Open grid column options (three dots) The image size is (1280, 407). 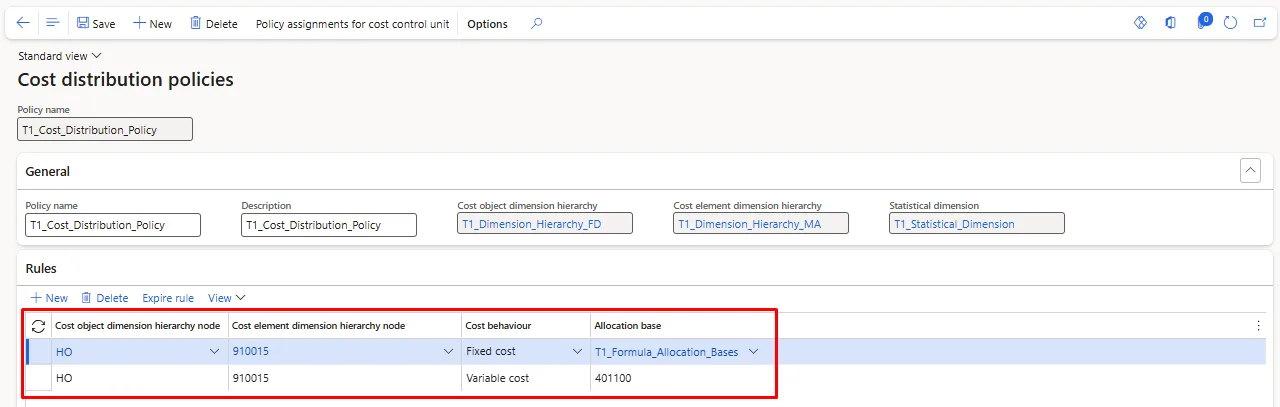pyautogui.click(x=1258, y=326)
